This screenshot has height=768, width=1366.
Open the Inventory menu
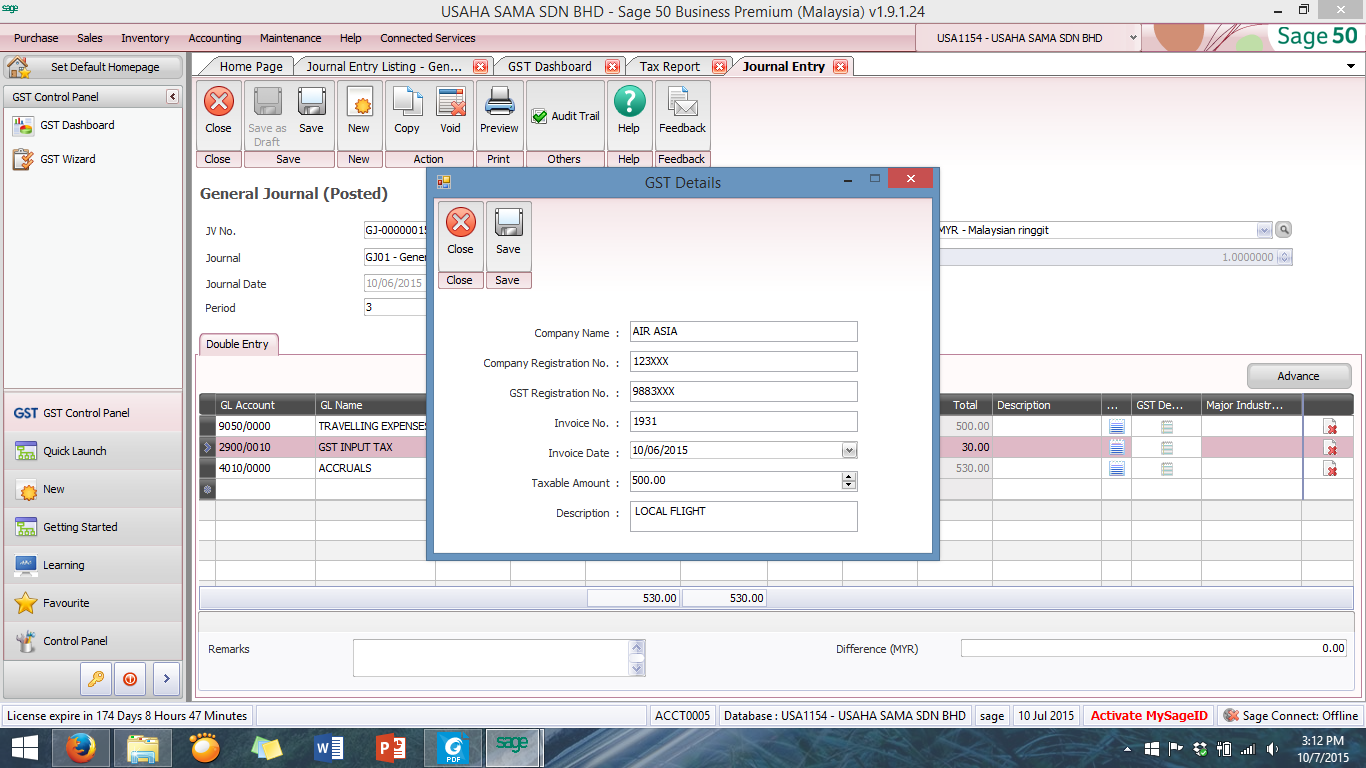click(x=145, y=38)
